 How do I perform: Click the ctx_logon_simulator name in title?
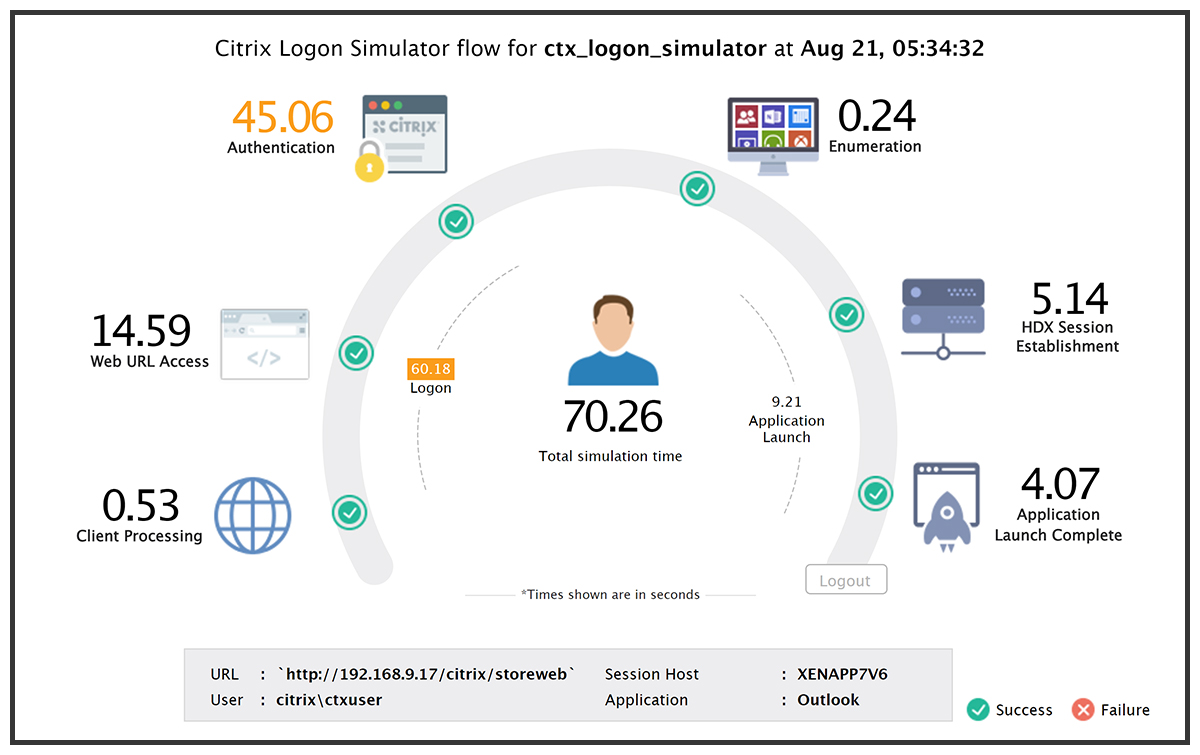point(655,48)
